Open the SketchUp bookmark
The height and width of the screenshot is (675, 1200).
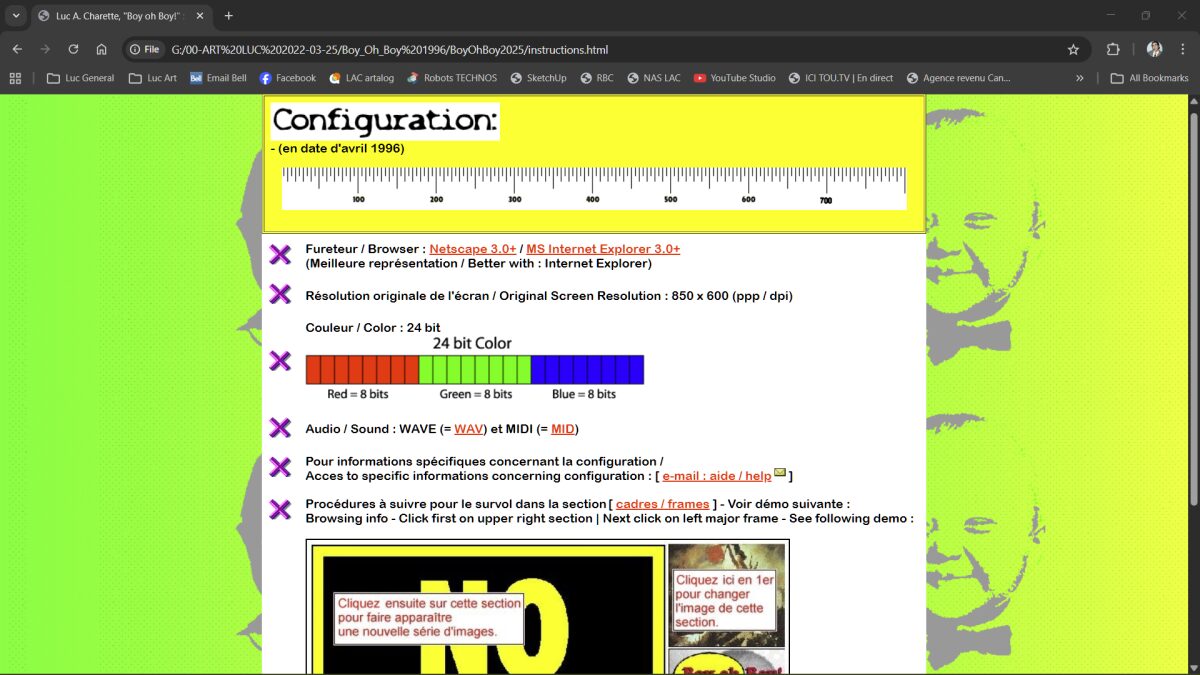click(x=537, y=77)
